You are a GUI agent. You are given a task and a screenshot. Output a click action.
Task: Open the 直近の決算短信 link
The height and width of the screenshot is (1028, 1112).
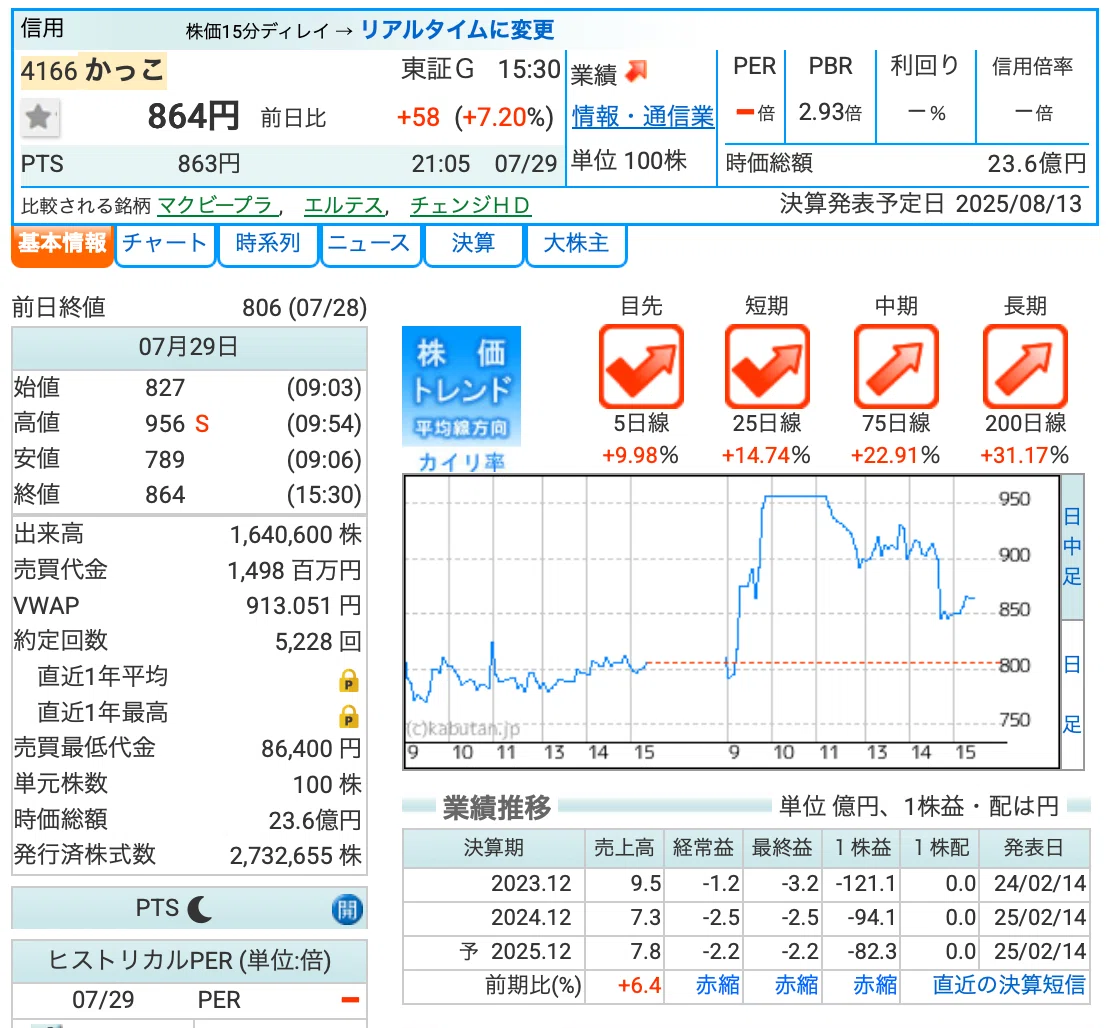point(1008,985)
